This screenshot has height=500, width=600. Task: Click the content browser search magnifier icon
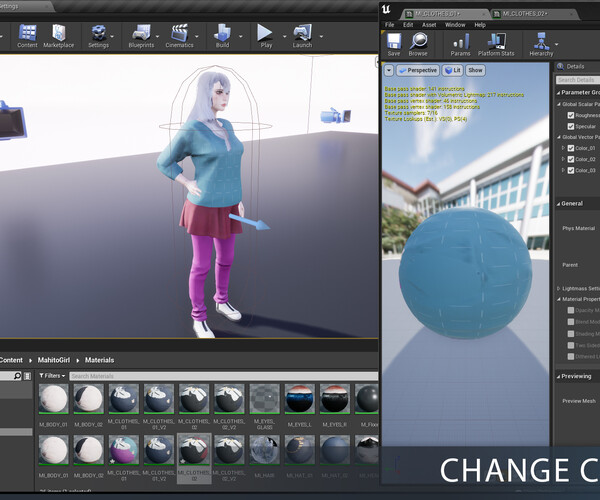(x=17, y=376)
